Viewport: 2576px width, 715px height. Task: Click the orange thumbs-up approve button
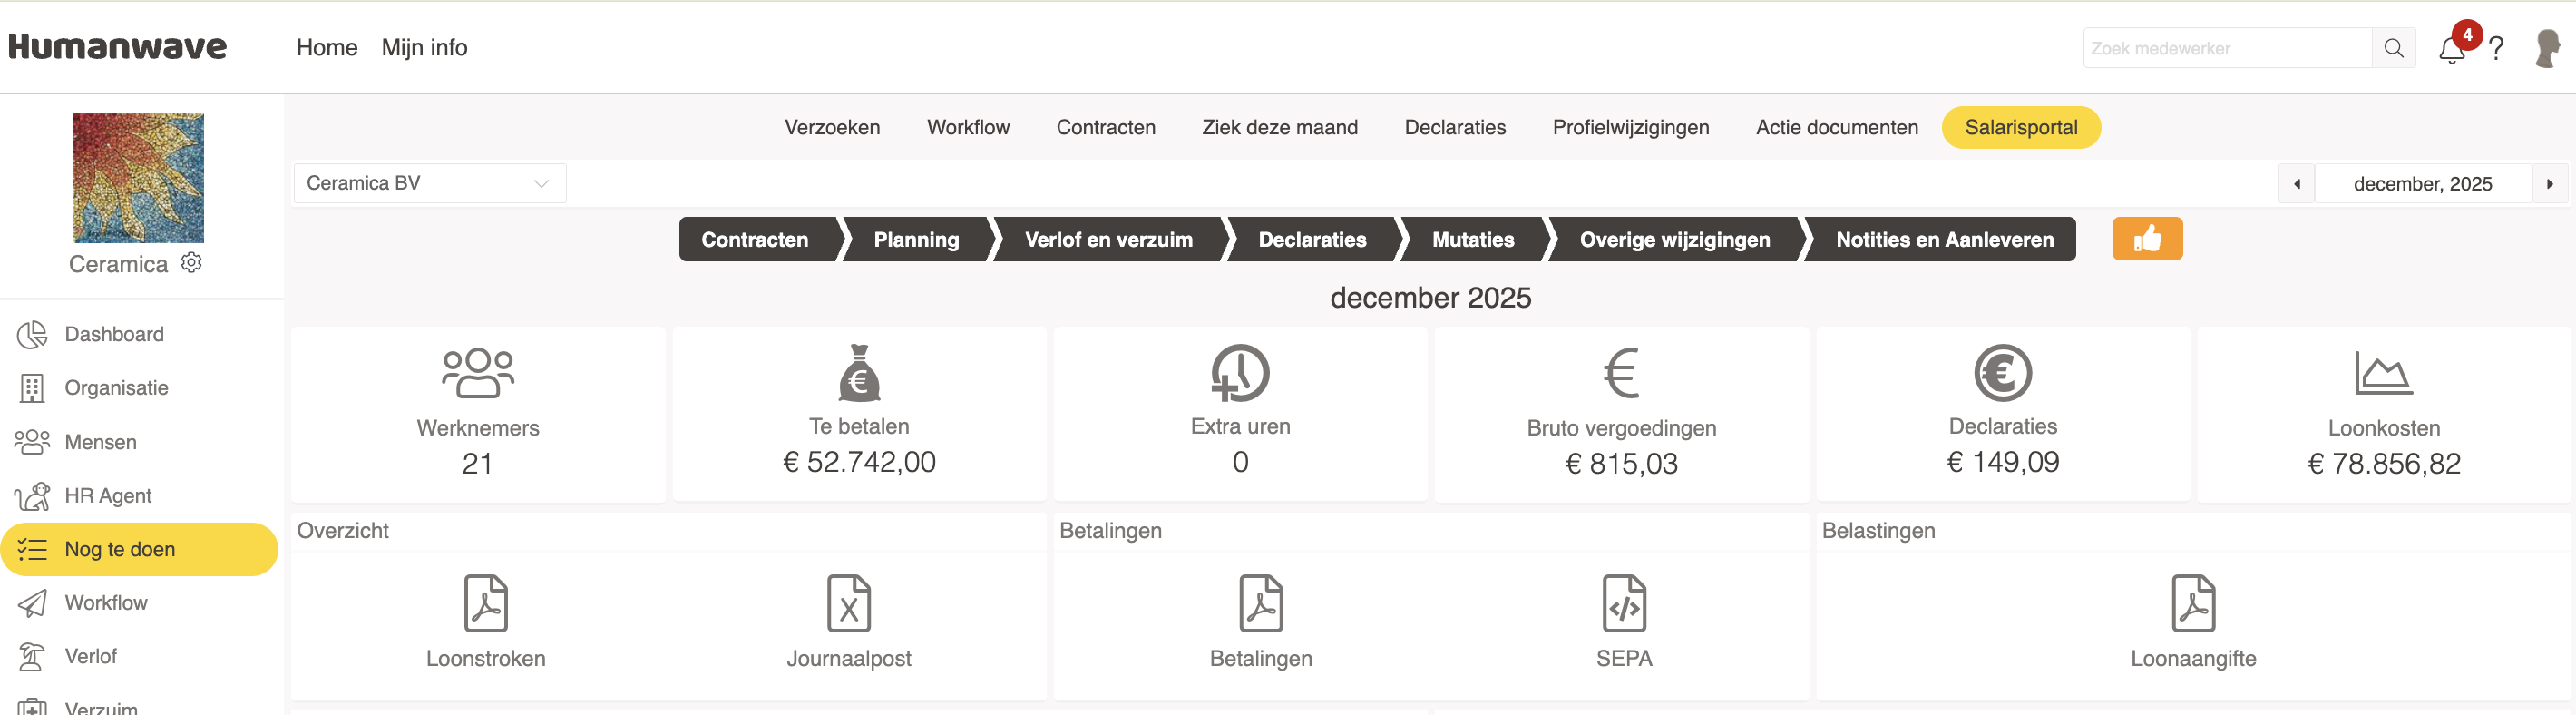2146,239
